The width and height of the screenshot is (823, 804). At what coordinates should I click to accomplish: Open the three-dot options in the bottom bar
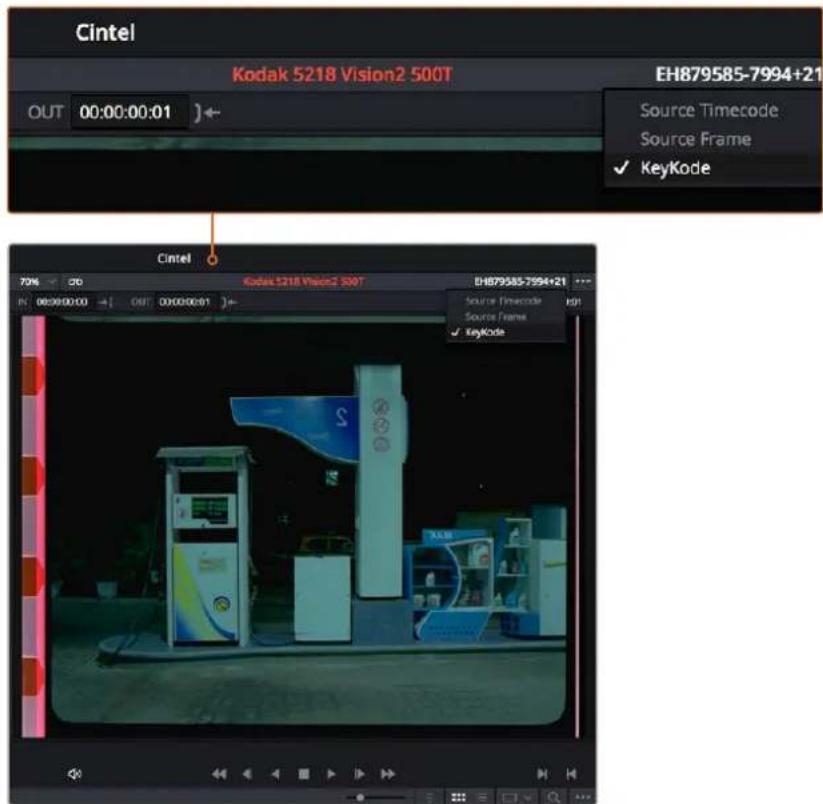coord(583,798)
